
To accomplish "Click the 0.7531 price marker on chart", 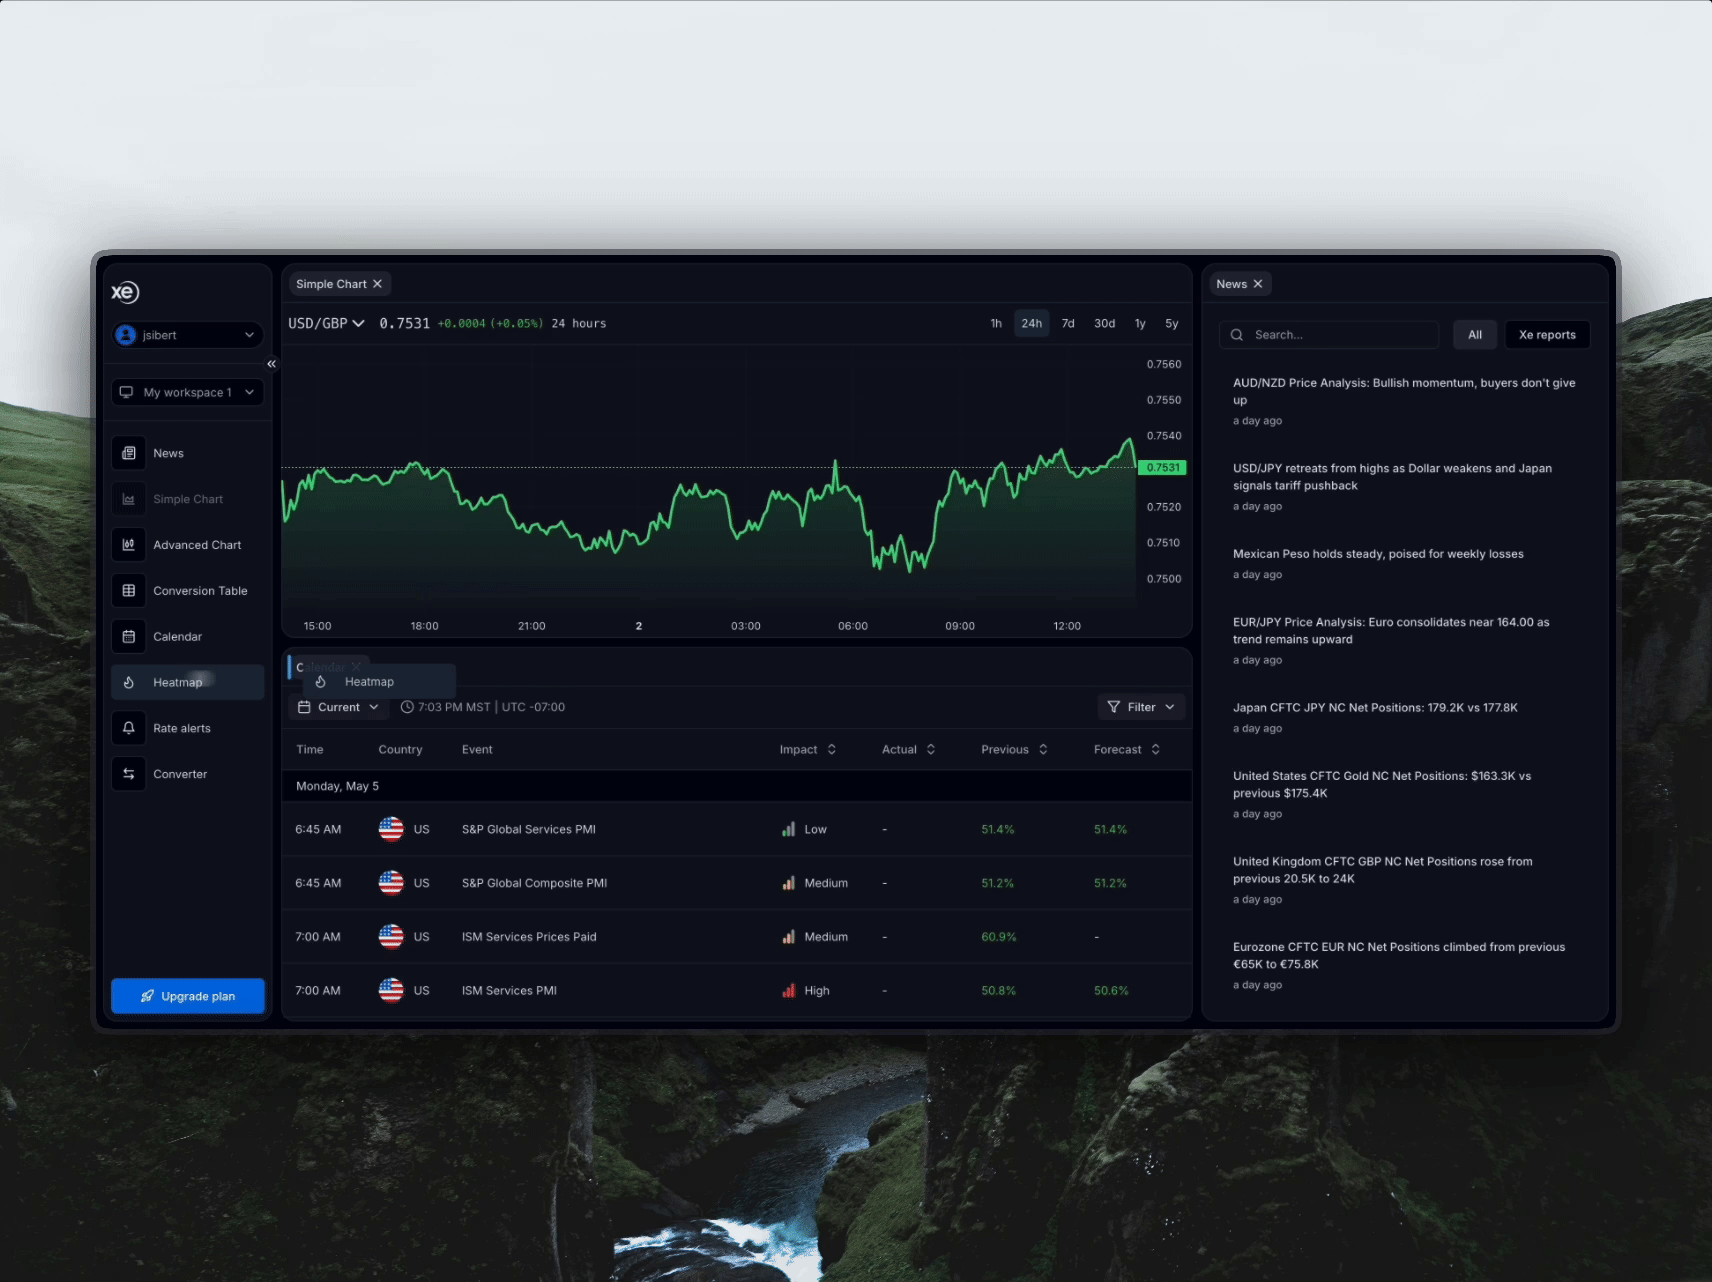I will tap(1161, 467).
